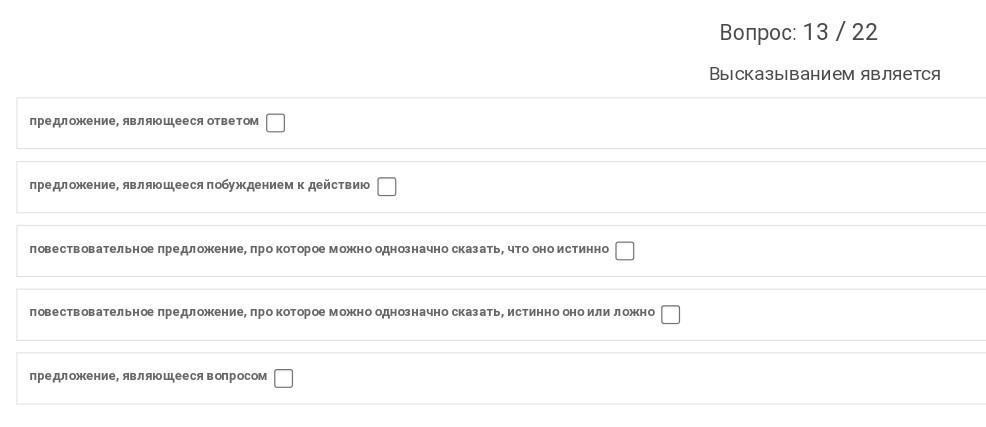Choose the option text ending 'истинно оно или ложно'
This screenshot has height=427, width=986.
point(342,313)
